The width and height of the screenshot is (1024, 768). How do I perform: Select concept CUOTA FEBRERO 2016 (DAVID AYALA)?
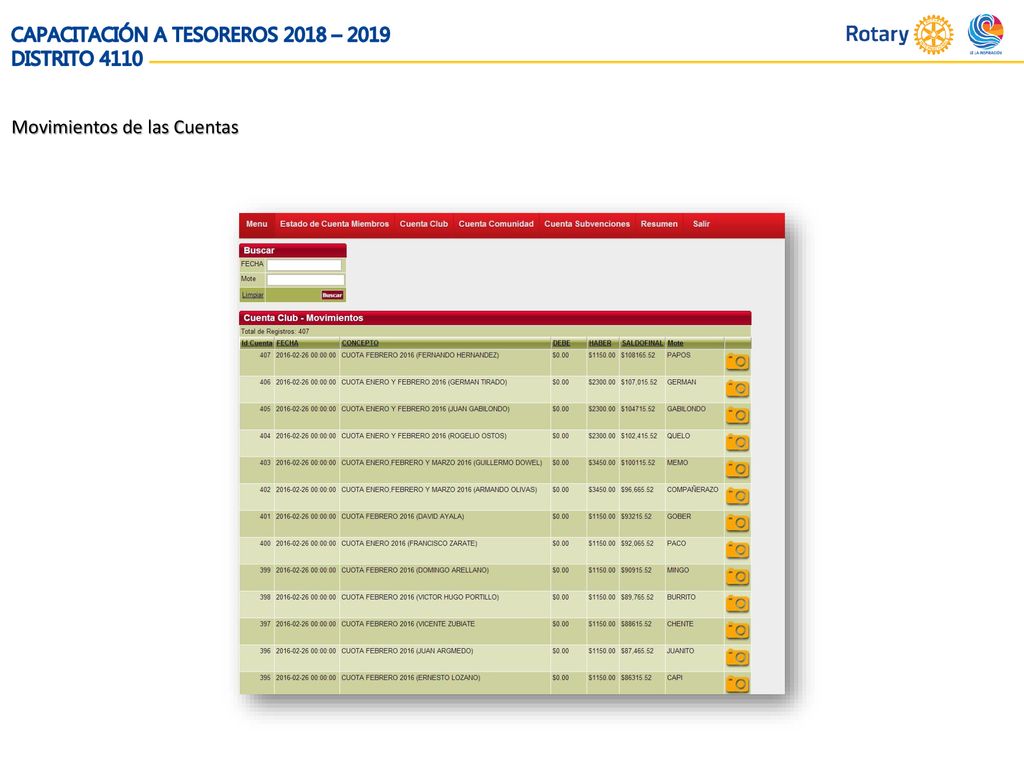pos(402,517)
